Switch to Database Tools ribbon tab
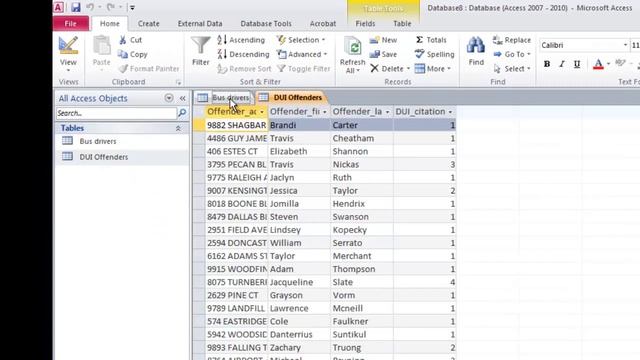640x360 pixels. 266,24
